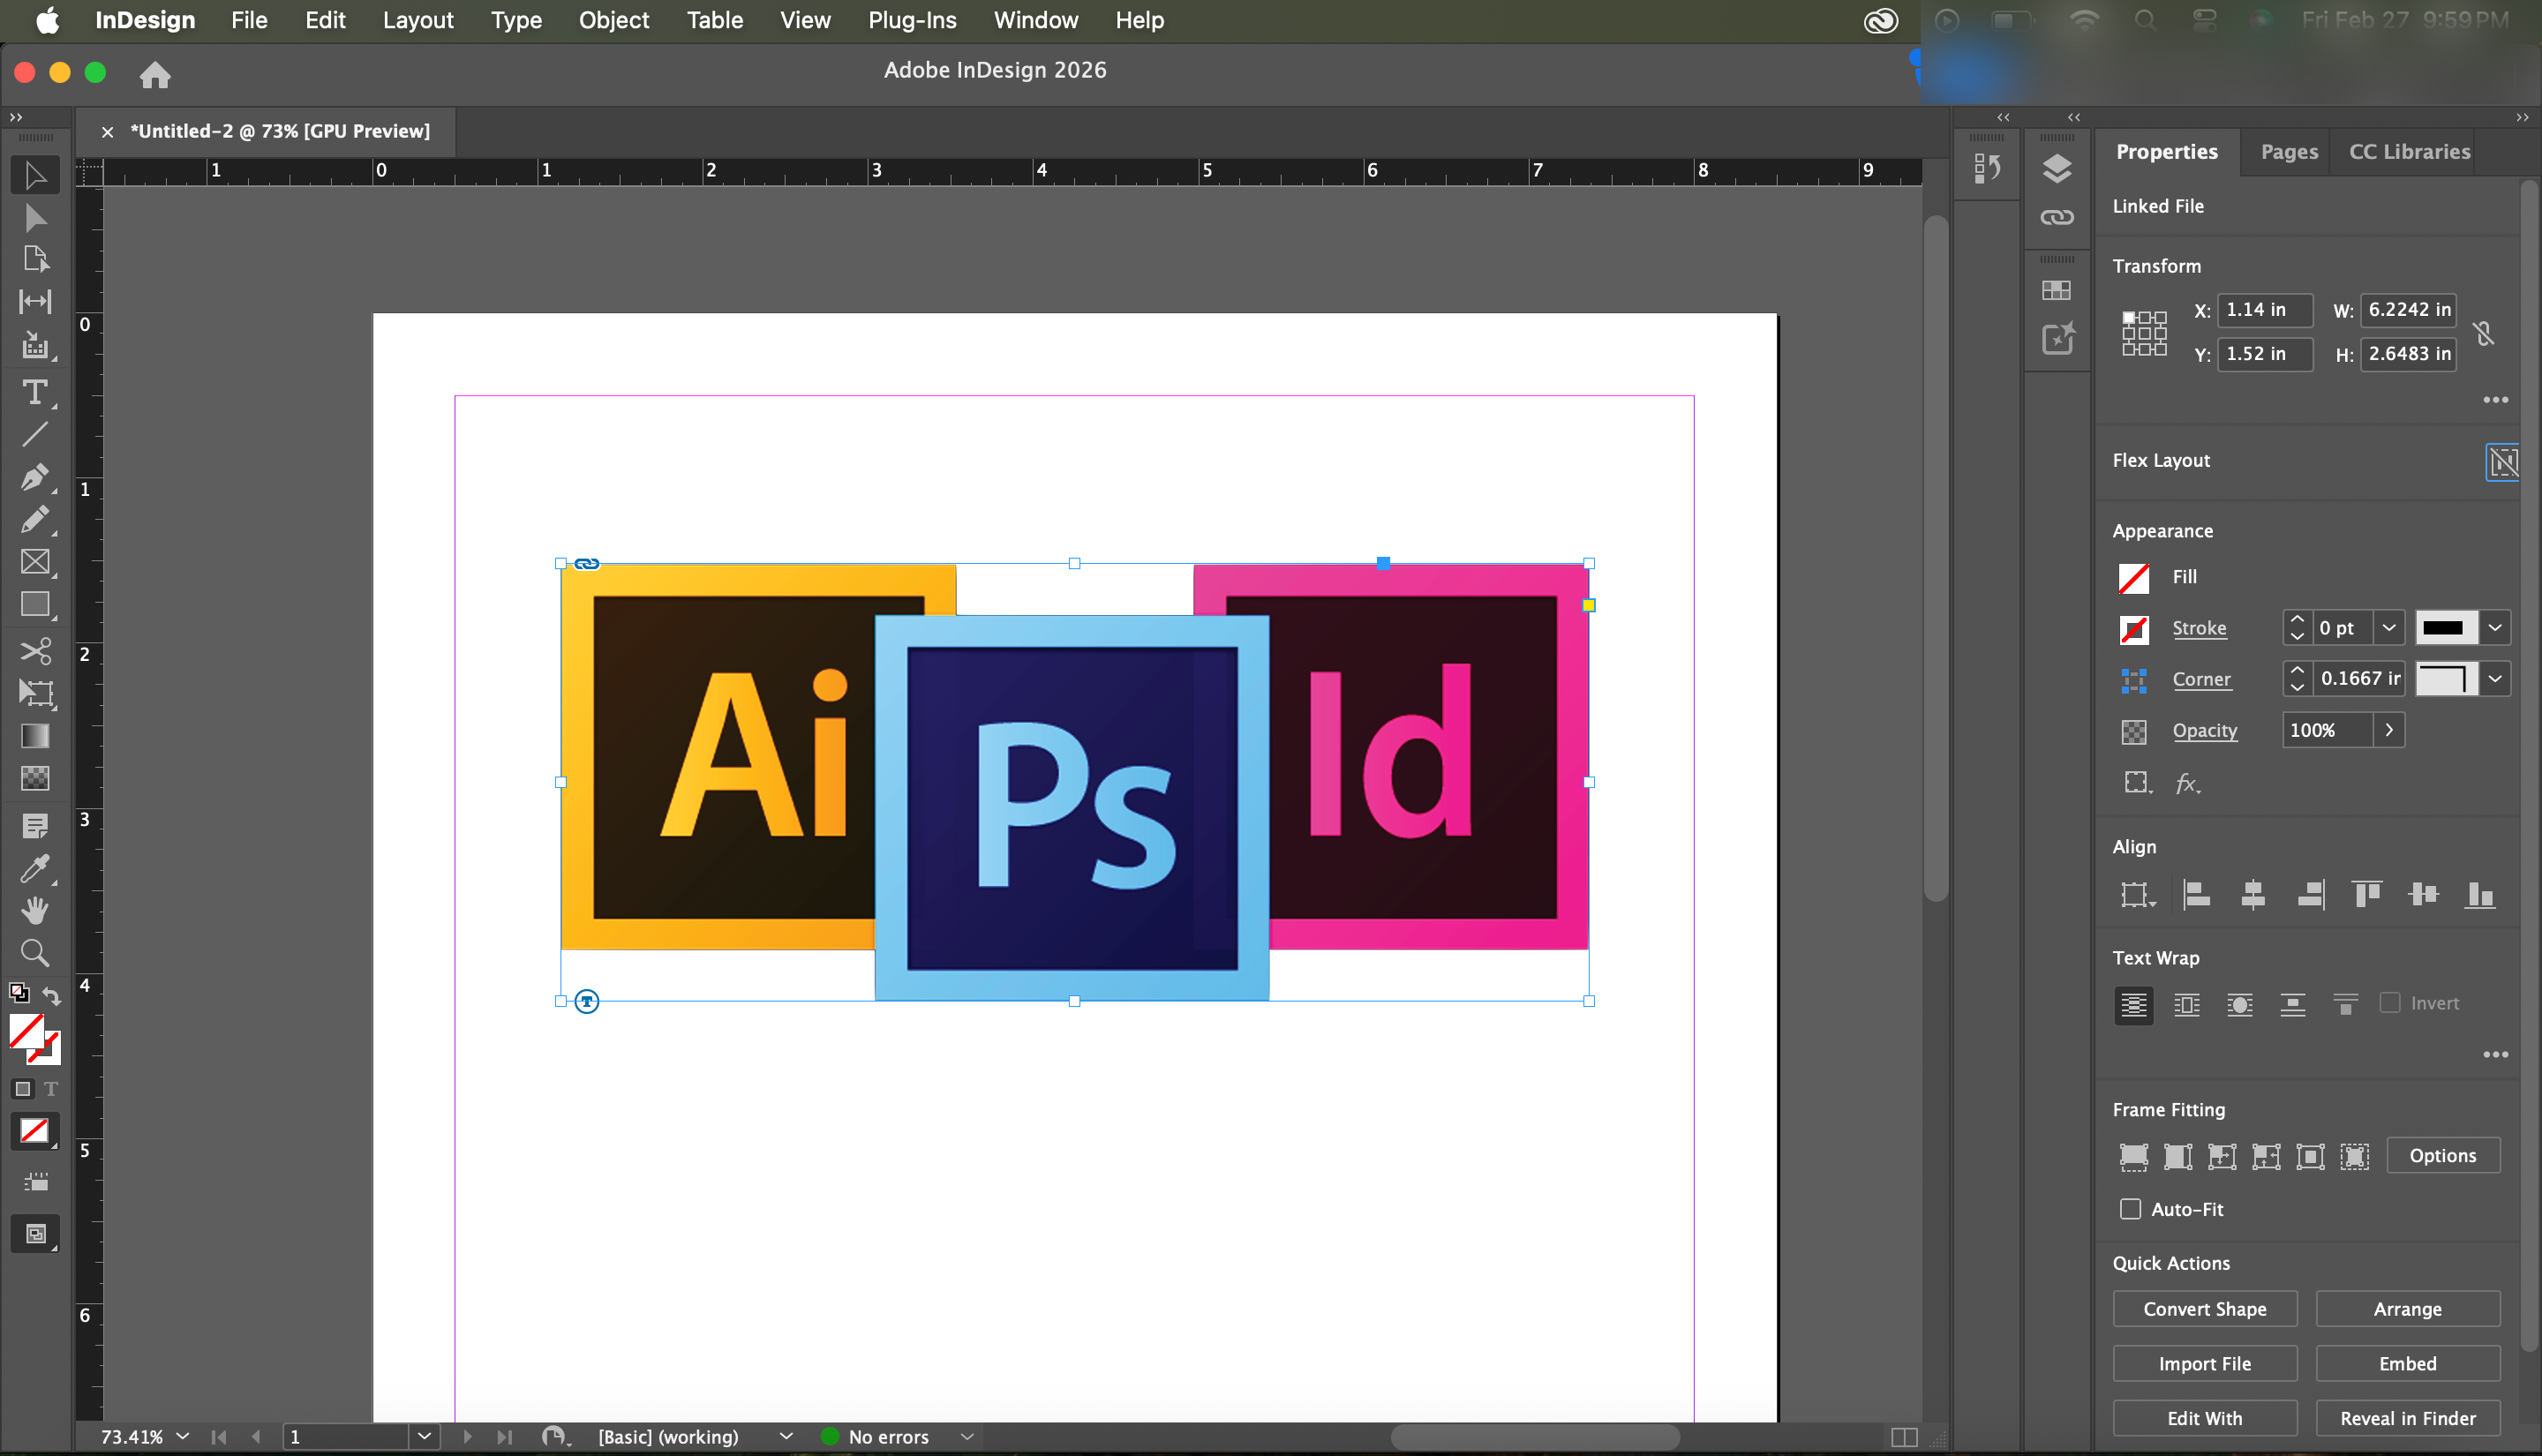Click the Fill color swatch
2542x1456 pixels.
coord(2134,578)
